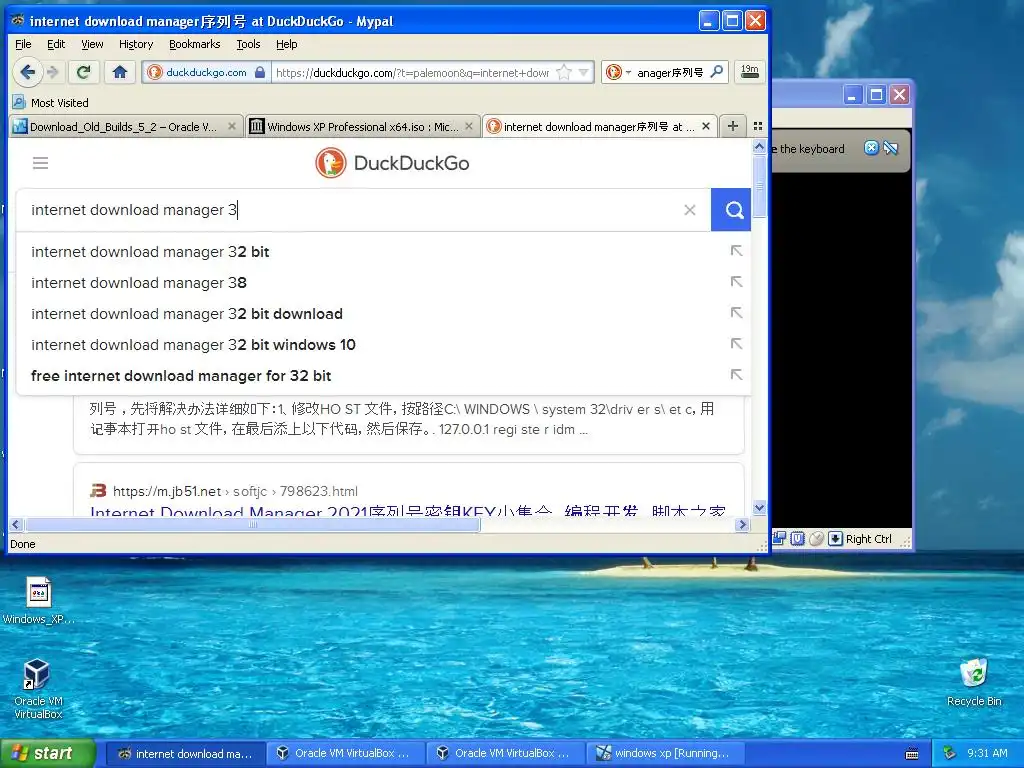1024x768 pixels.
Task: Switch to the Download_Old_Builds_5_2 tab
Action: (x=123, y=127)
